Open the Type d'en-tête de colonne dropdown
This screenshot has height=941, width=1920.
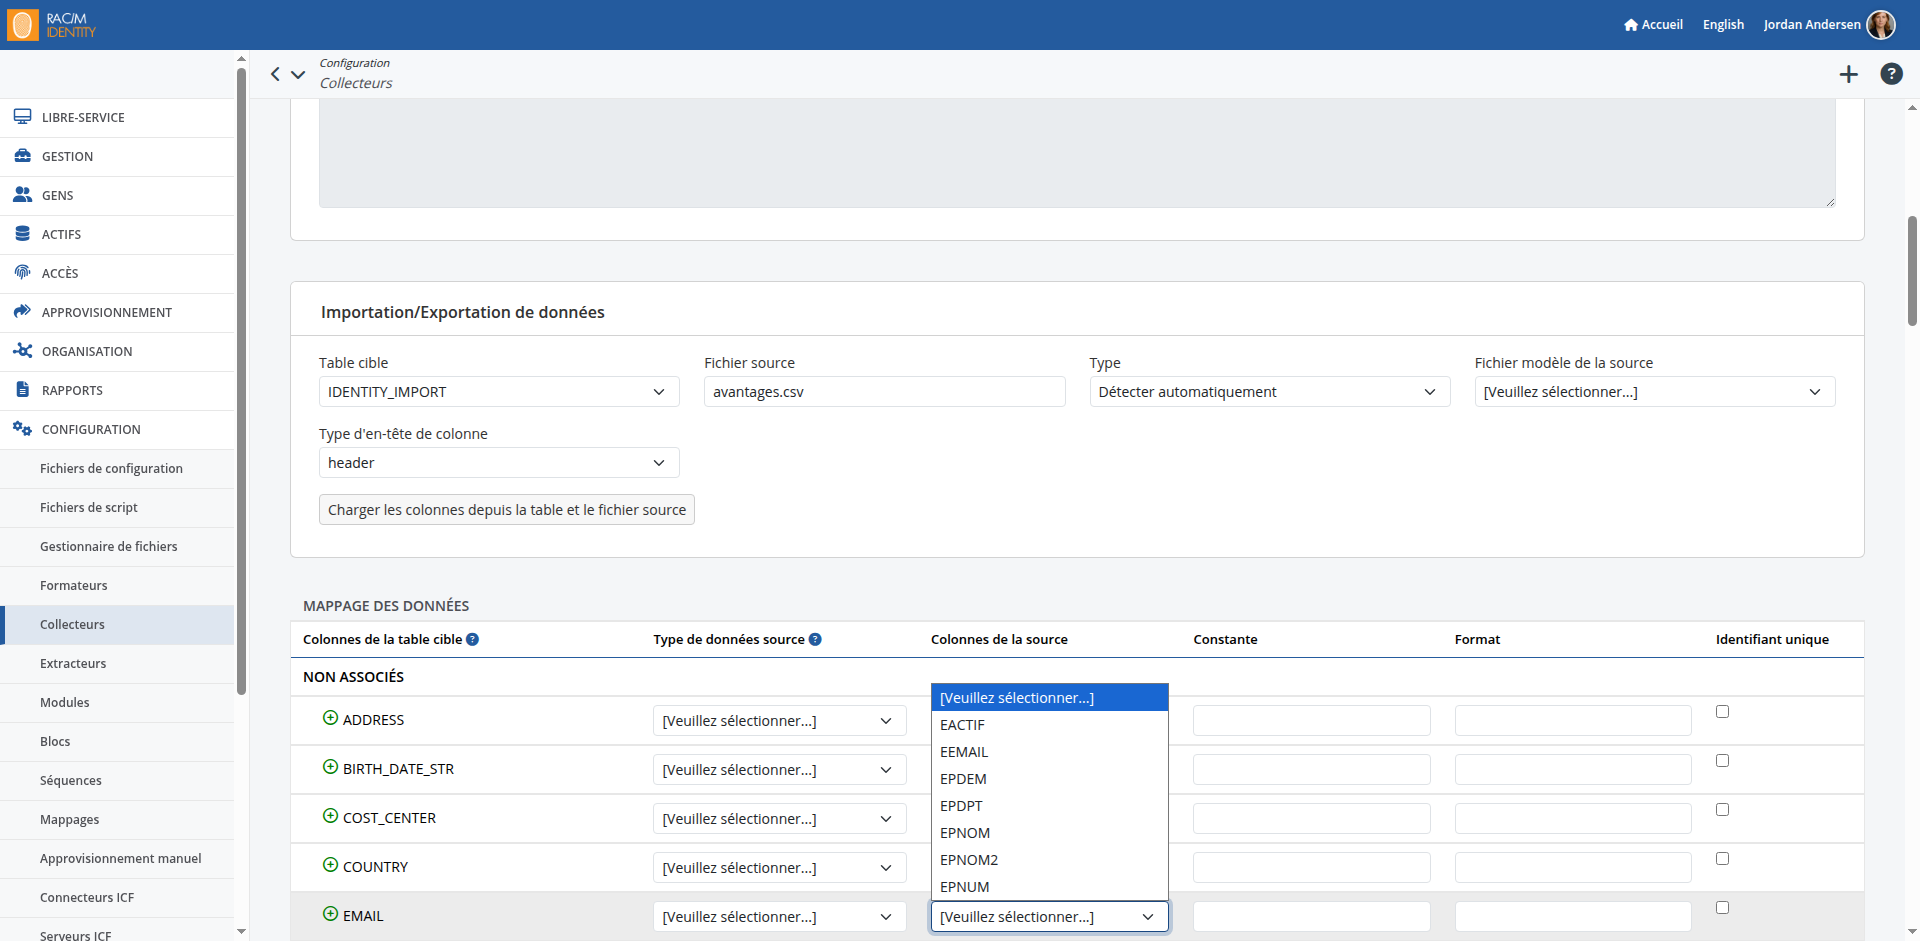pyautogui.click(x=499, y=463)
